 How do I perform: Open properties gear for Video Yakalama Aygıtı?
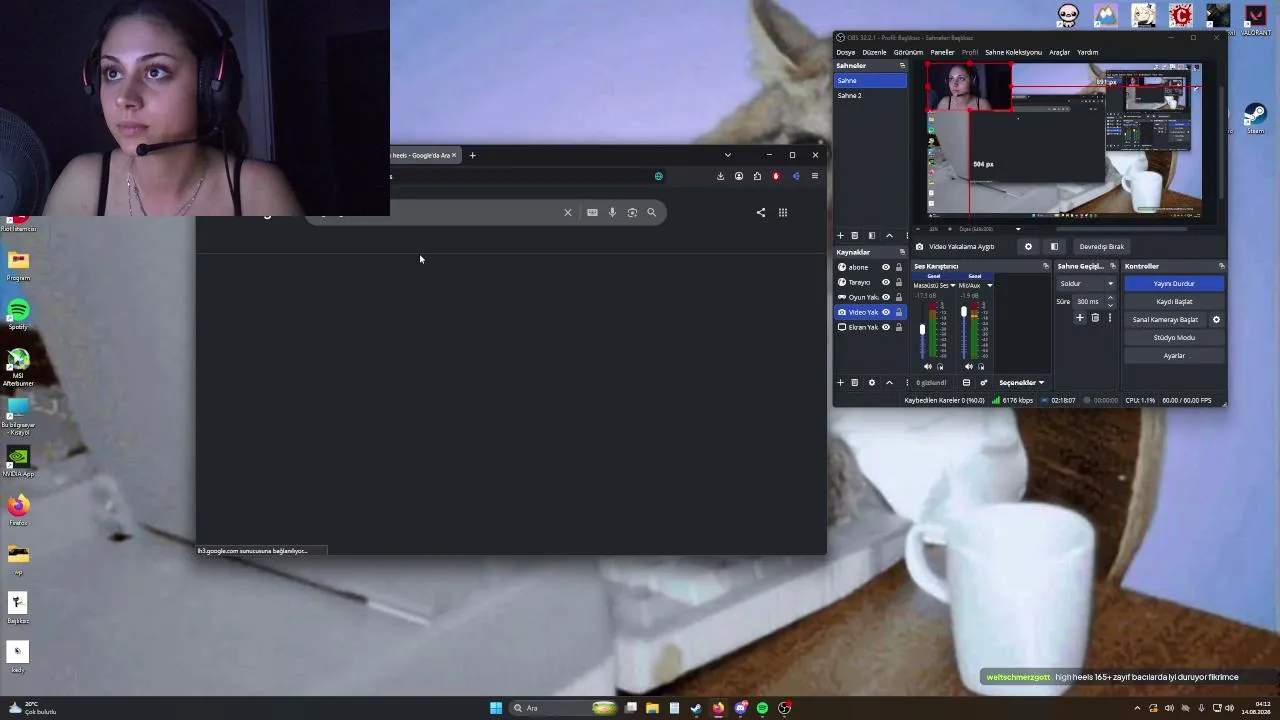pos(1028,247)
